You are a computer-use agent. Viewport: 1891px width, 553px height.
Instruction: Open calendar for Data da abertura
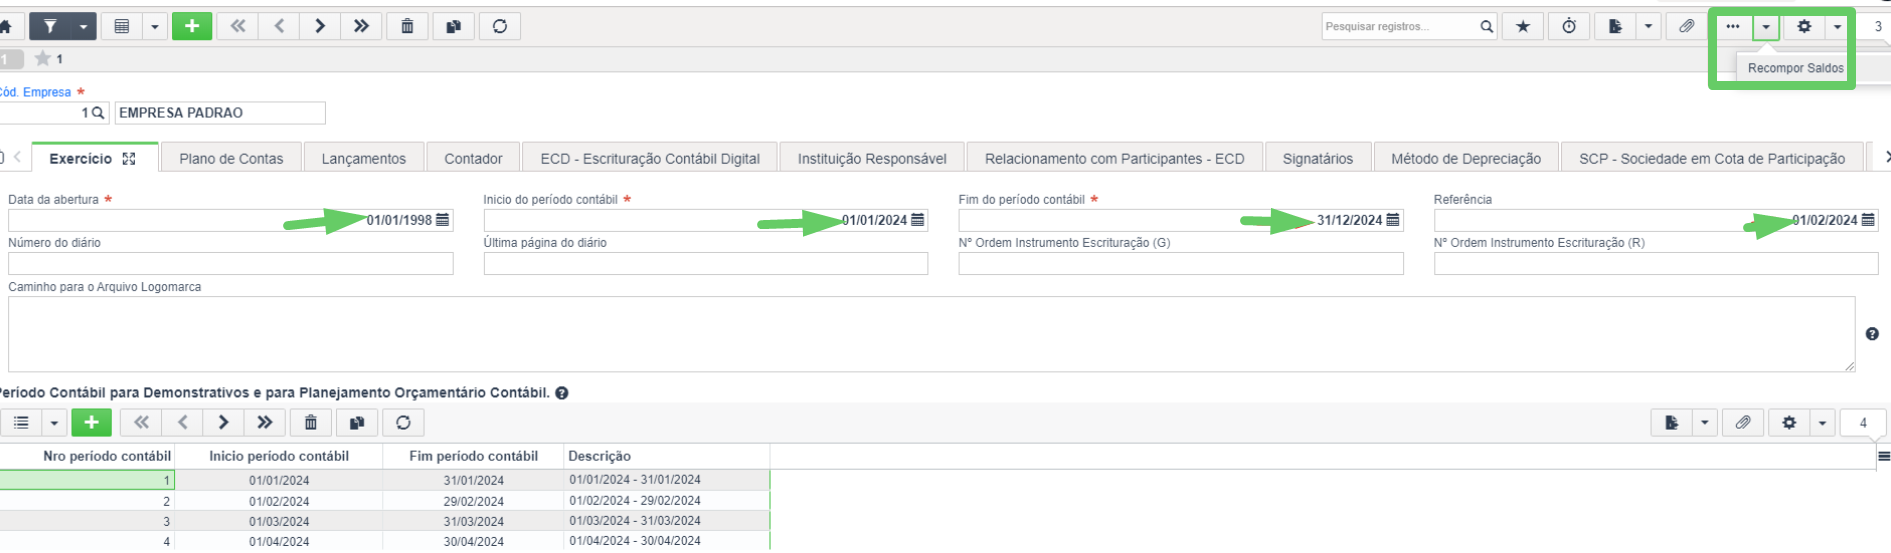point(443,220)
